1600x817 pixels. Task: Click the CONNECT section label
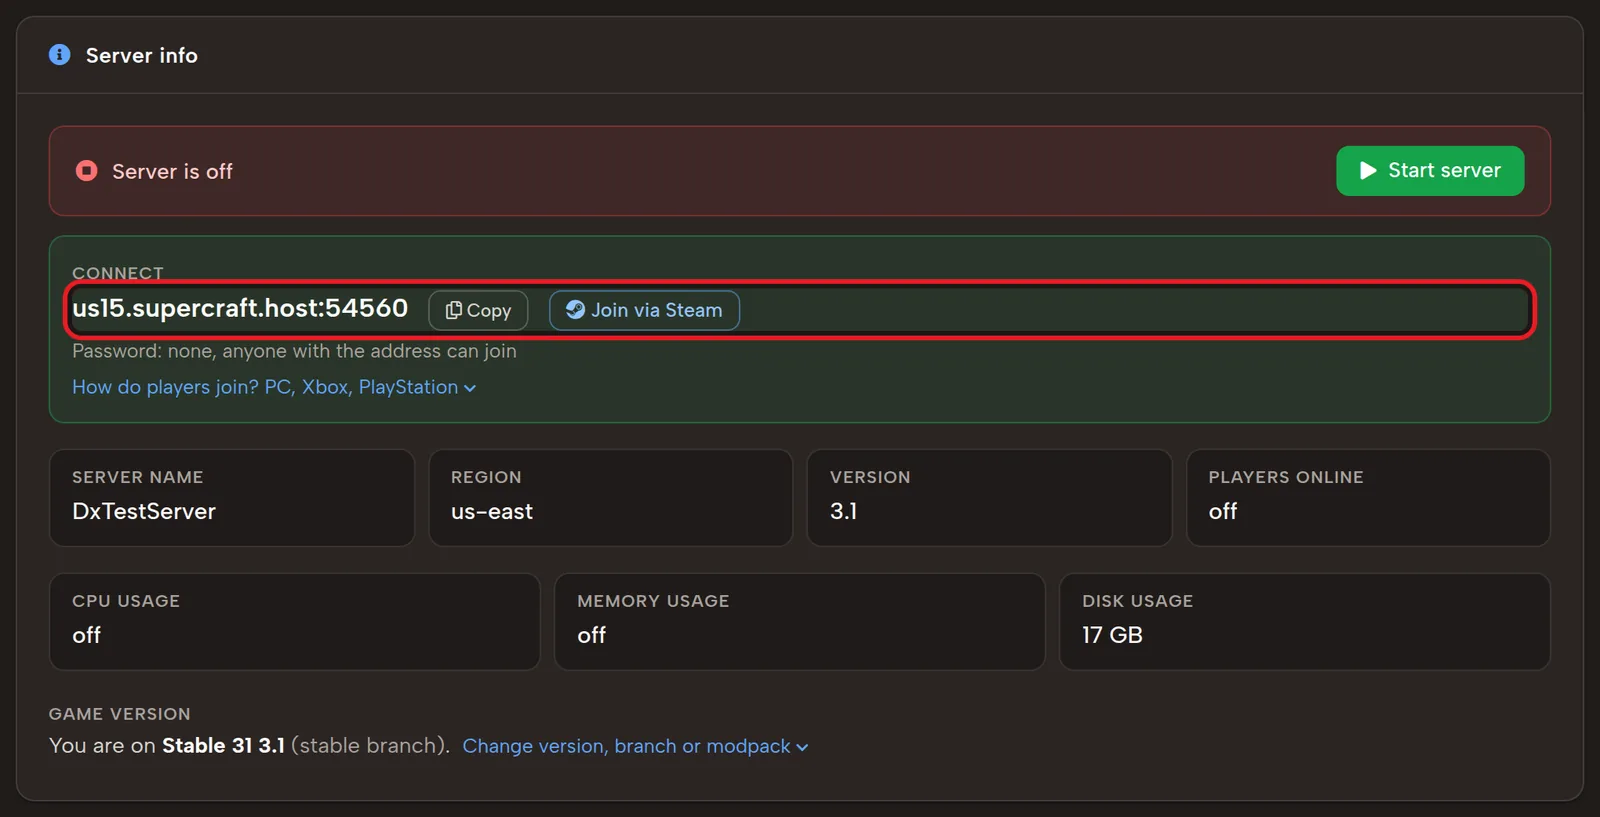(118, 273)
